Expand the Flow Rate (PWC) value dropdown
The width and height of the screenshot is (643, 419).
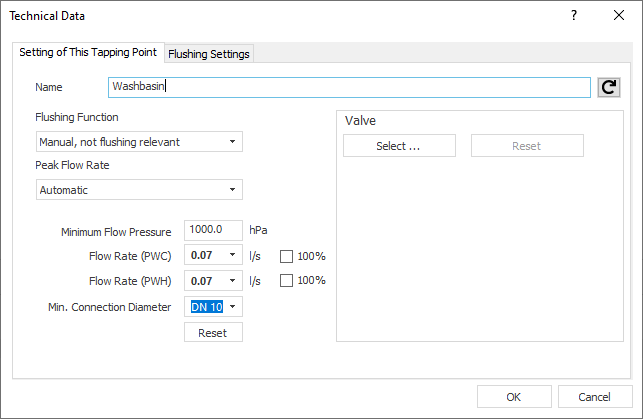click(x=233, y=255)
